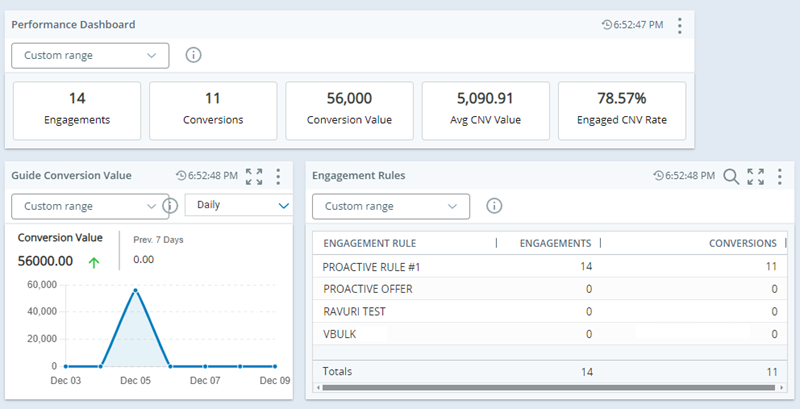Click Performance Dashboard refresh time clock icon
Image resolution: width=800 pixels, height=409 pixels.
(x=607, y=24)
